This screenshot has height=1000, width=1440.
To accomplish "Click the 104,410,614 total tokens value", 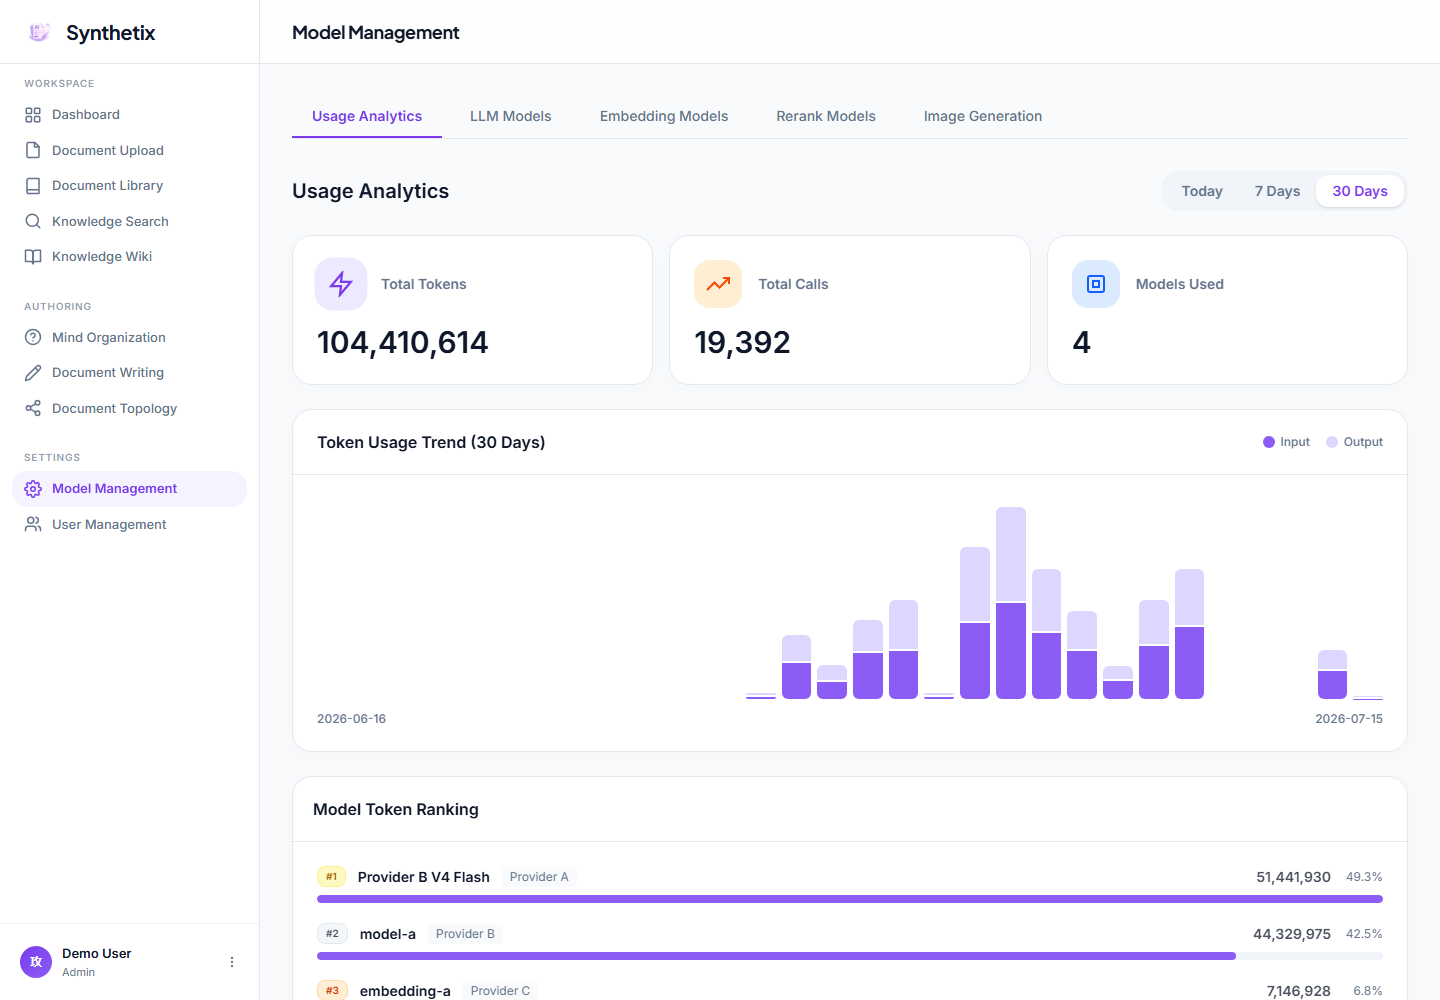I will [x=402, y=342].
